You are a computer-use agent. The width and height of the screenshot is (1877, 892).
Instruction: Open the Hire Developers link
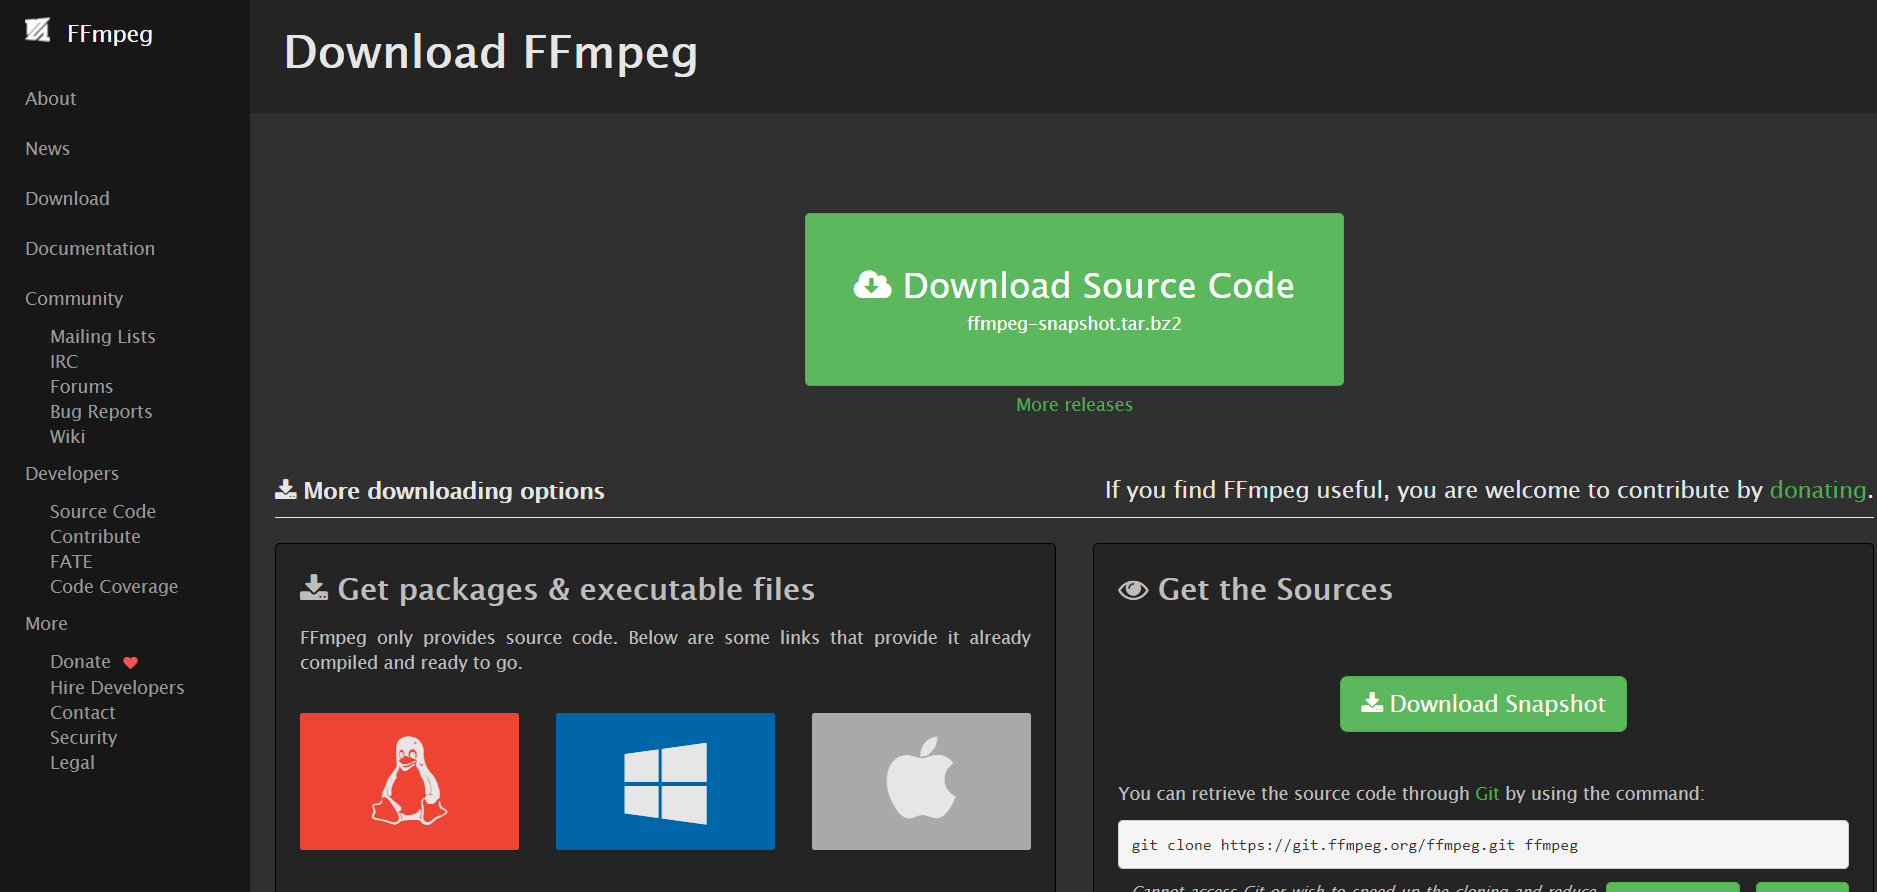coord(117,688)
